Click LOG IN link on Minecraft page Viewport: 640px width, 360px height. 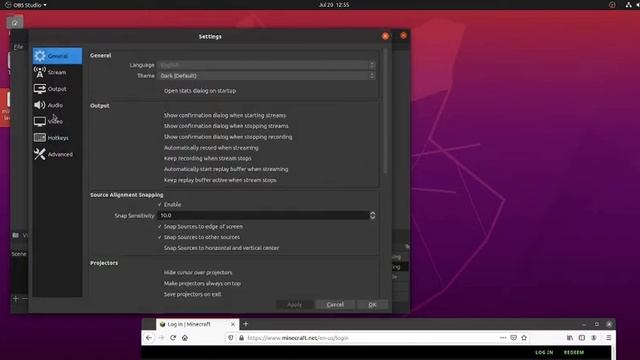pyautogui.click(x=544, y=353)
